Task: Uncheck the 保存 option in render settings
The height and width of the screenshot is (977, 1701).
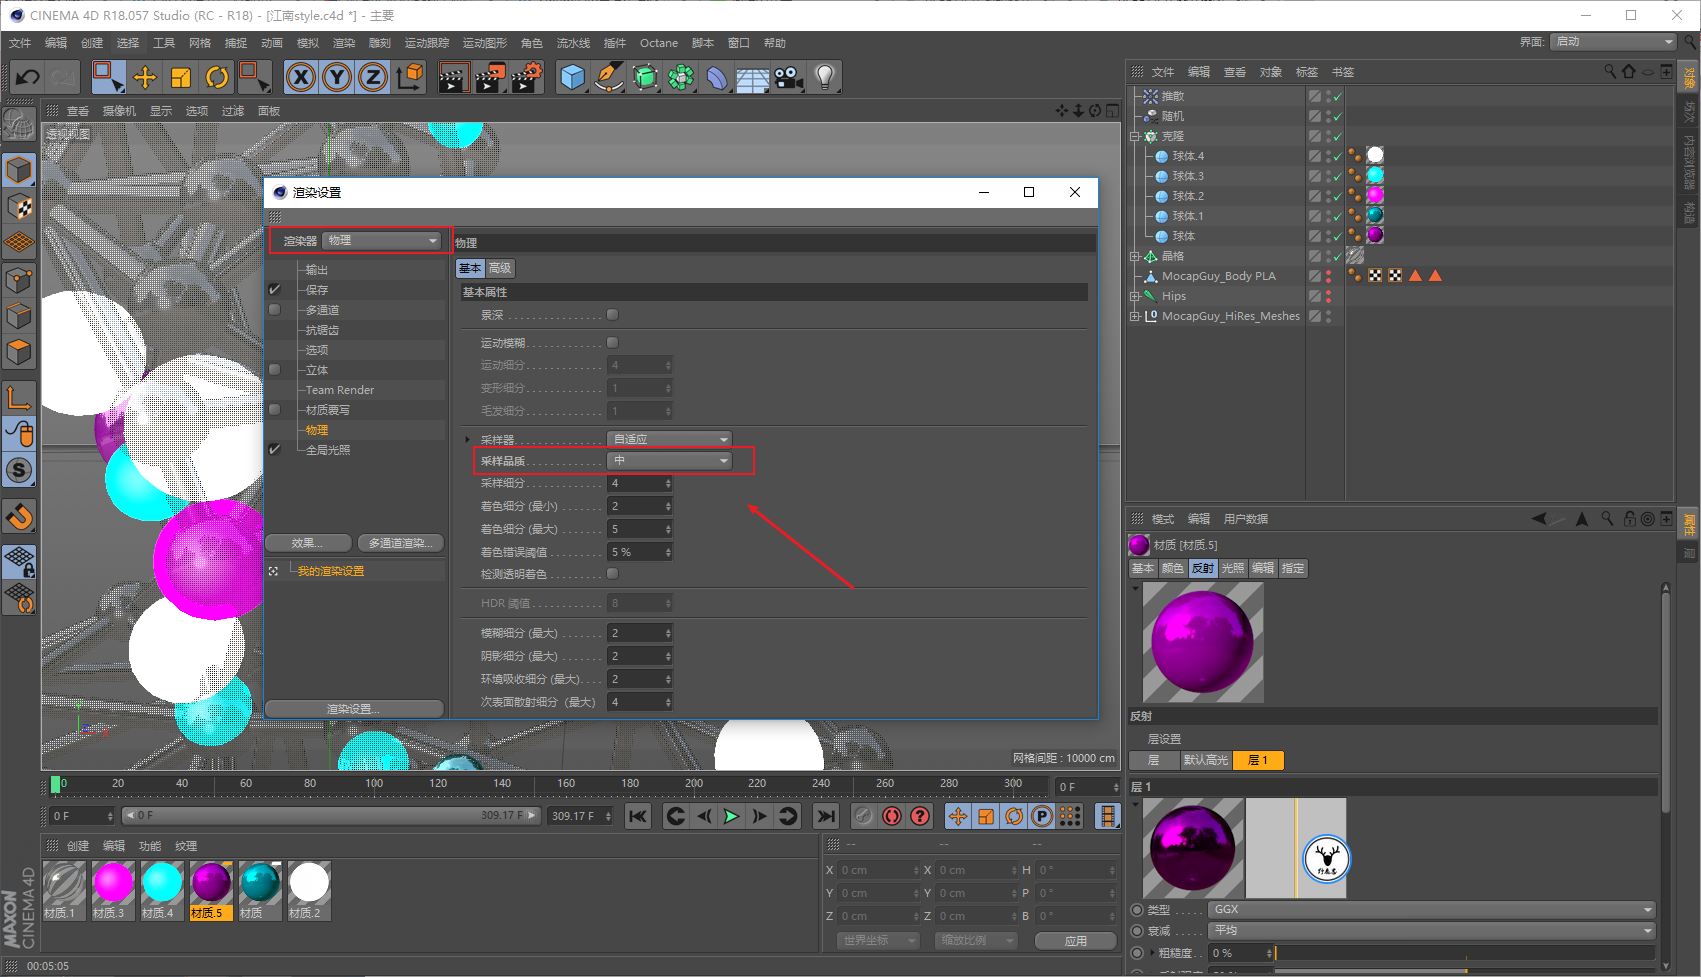Action: pos(275,290)
